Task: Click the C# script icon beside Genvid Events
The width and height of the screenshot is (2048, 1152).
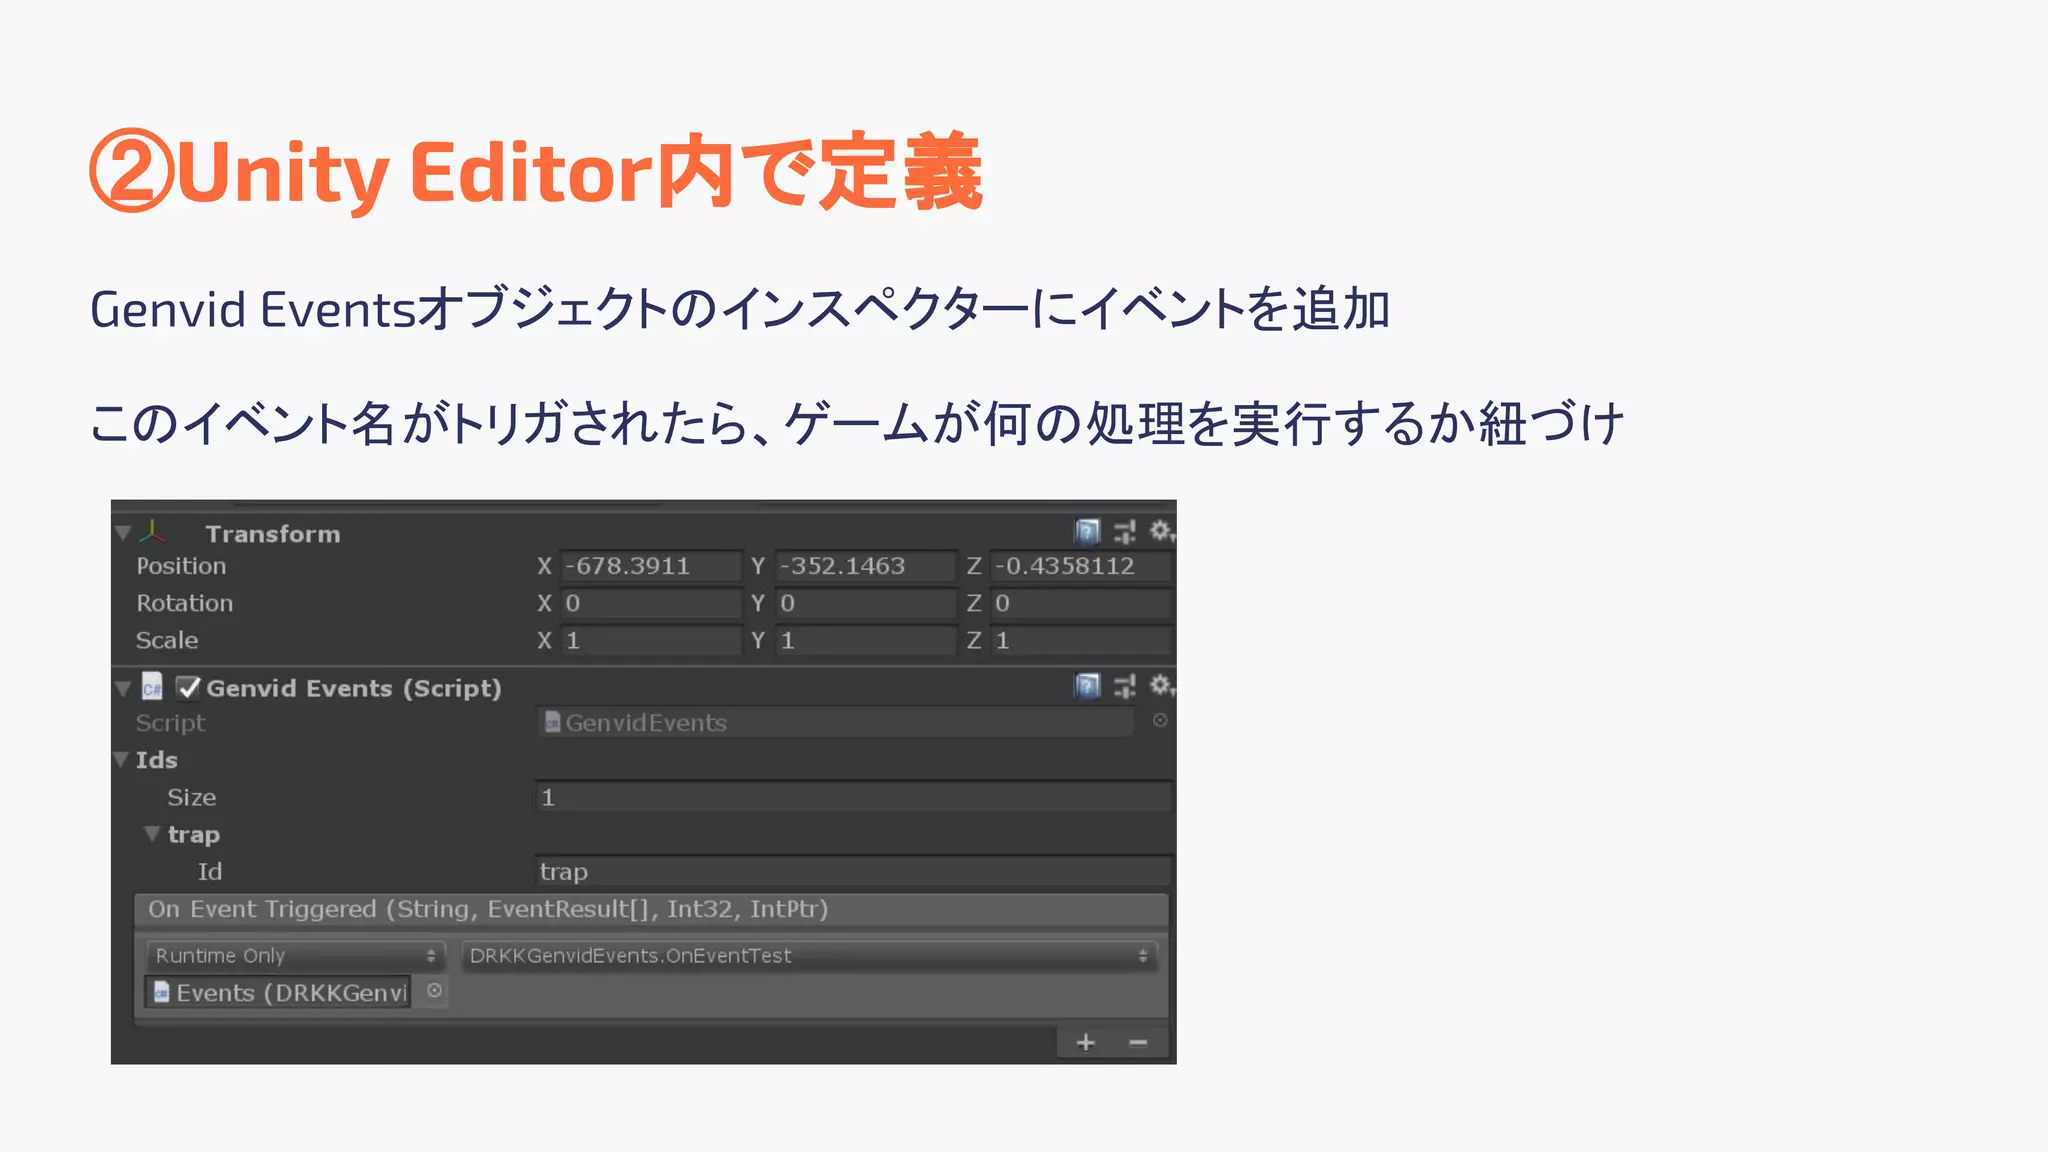Action: click(152, 687)
